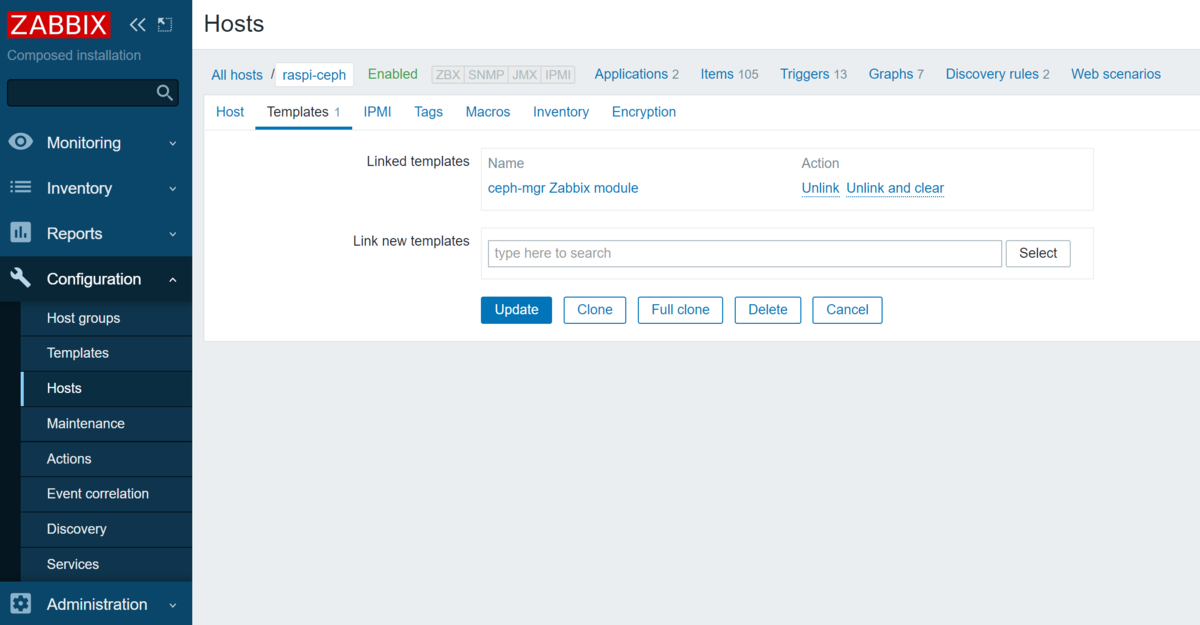Viewport: 1200px width, 625px height.
Task: Click the Full clone button
Action: [680, 310]
